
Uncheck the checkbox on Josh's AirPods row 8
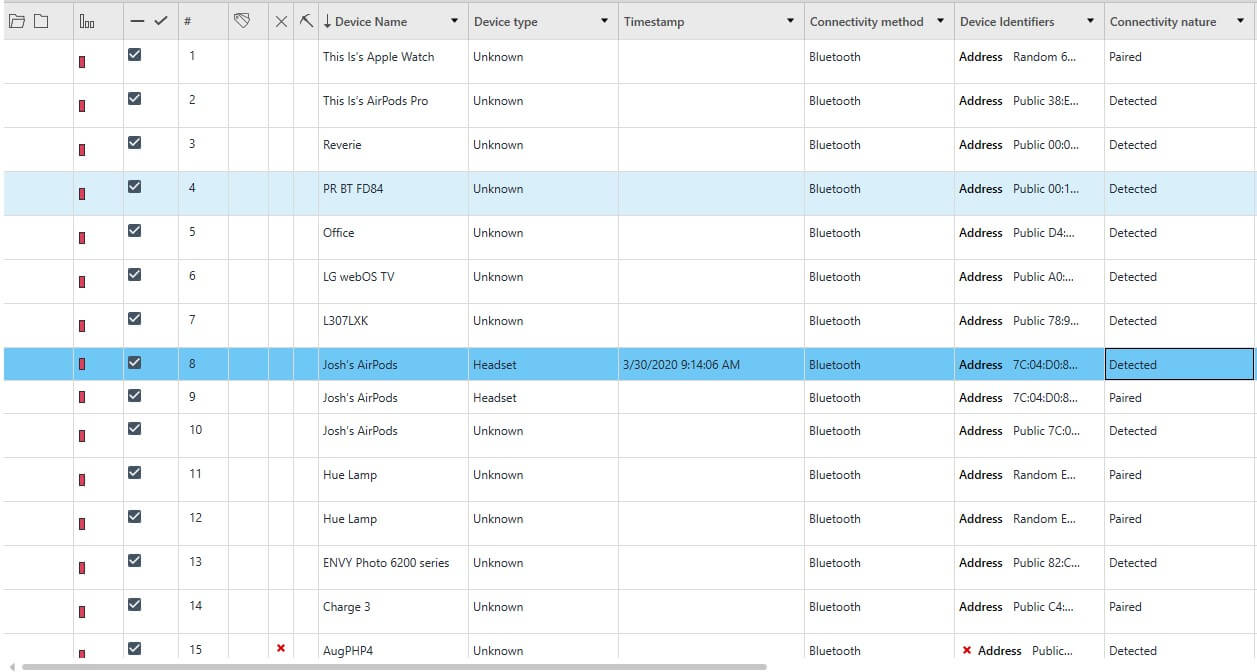[133, 364]
